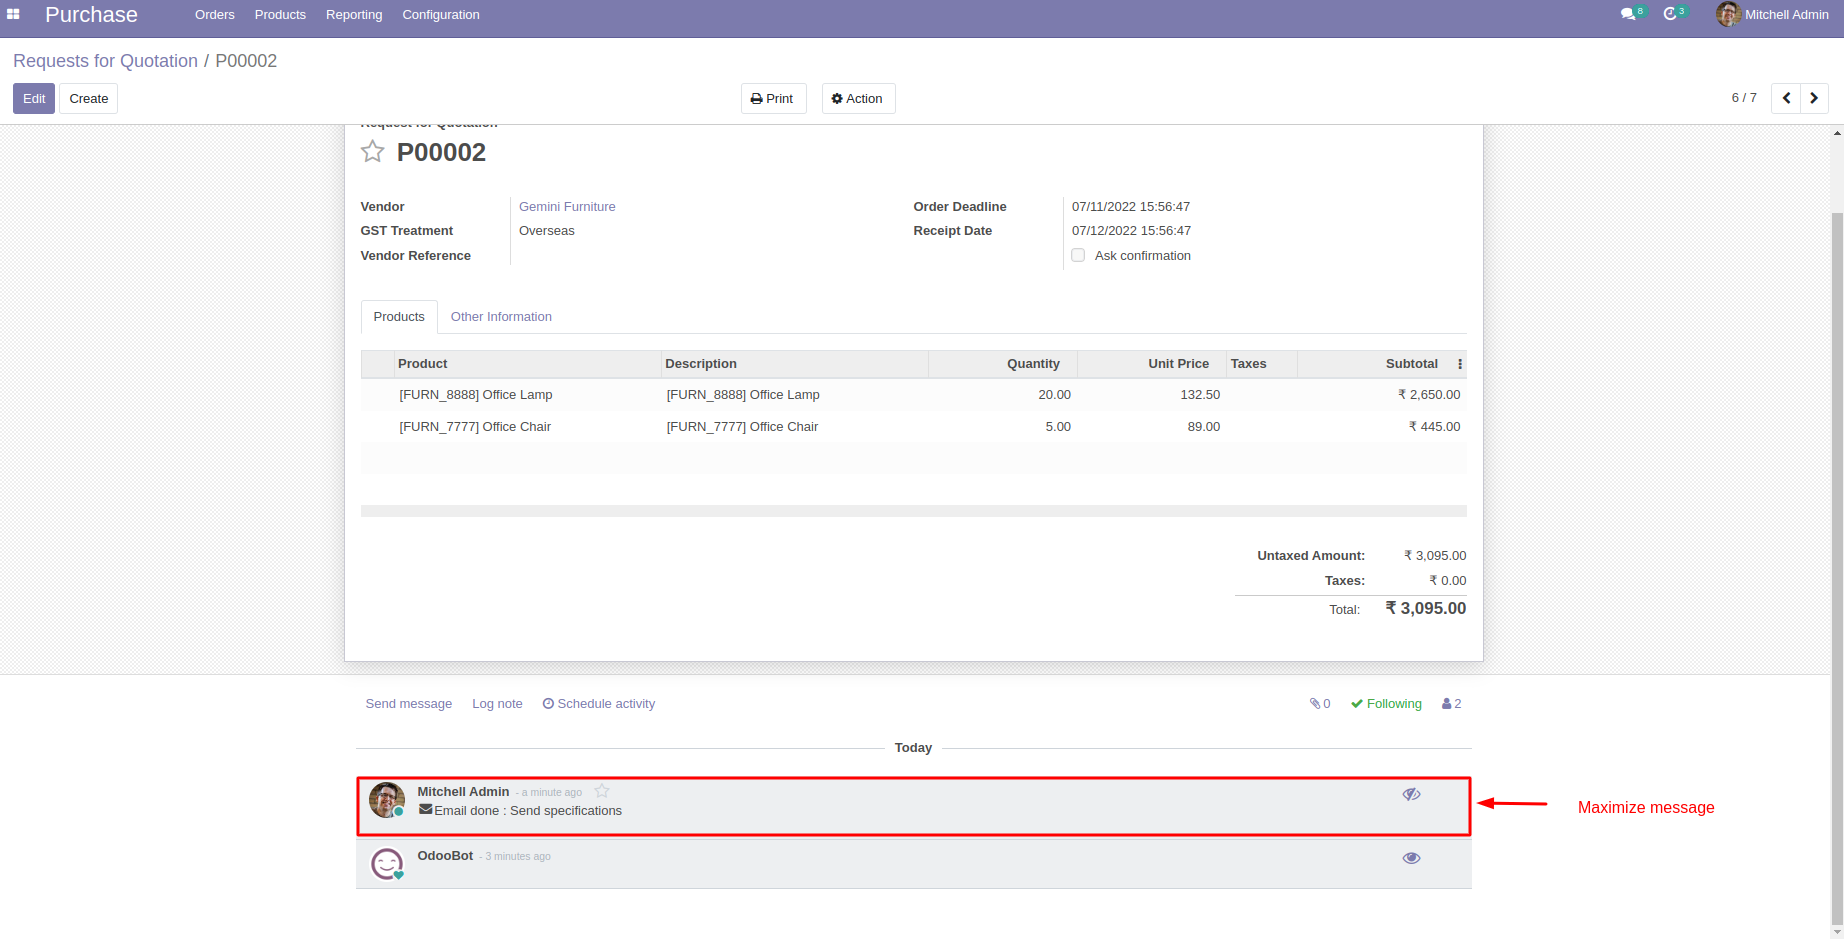Open the Action dropdown

tap(858, 98)
